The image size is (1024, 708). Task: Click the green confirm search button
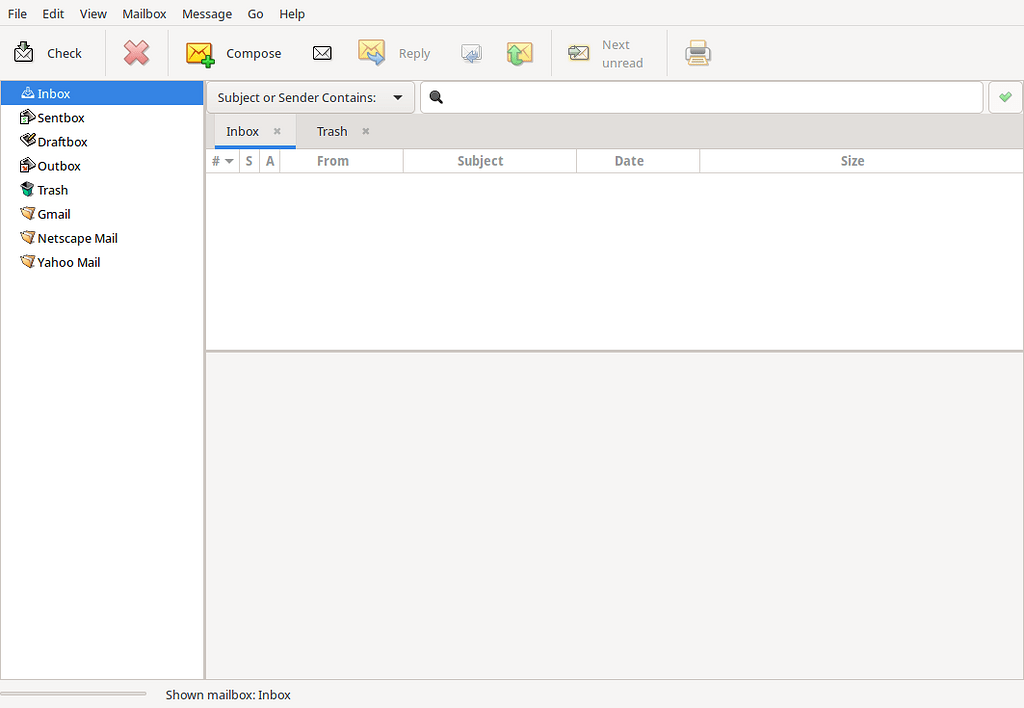pyautogui.click(x=1005, y=97)
